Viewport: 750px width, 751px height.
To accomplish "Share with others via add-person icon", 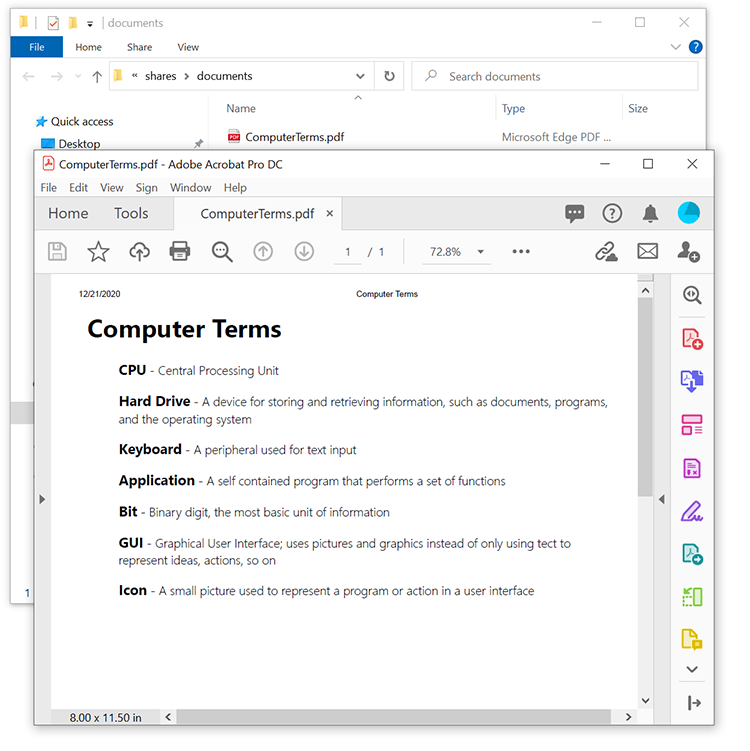I will 689,251.
